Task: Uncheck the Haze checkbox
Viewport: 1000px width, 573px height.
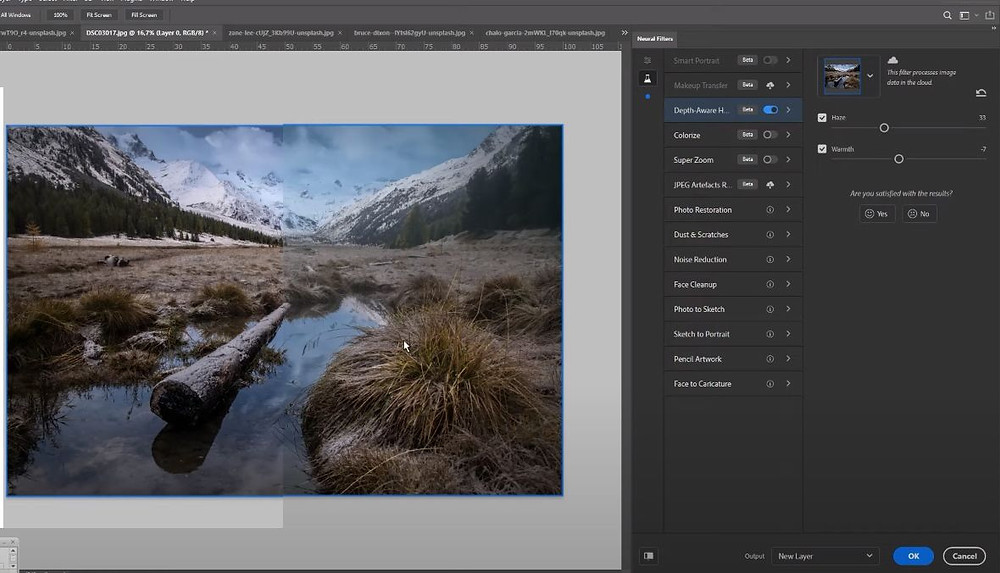Action: [x=822, y=117]
